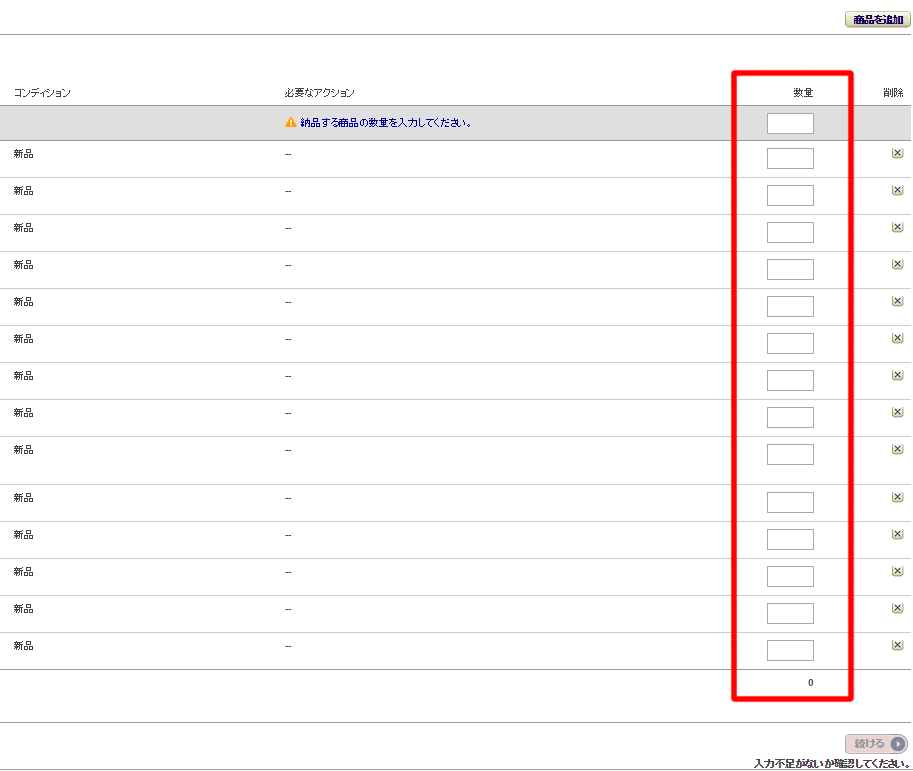Delete the twelfth 新品 row

tap(897, 571)
